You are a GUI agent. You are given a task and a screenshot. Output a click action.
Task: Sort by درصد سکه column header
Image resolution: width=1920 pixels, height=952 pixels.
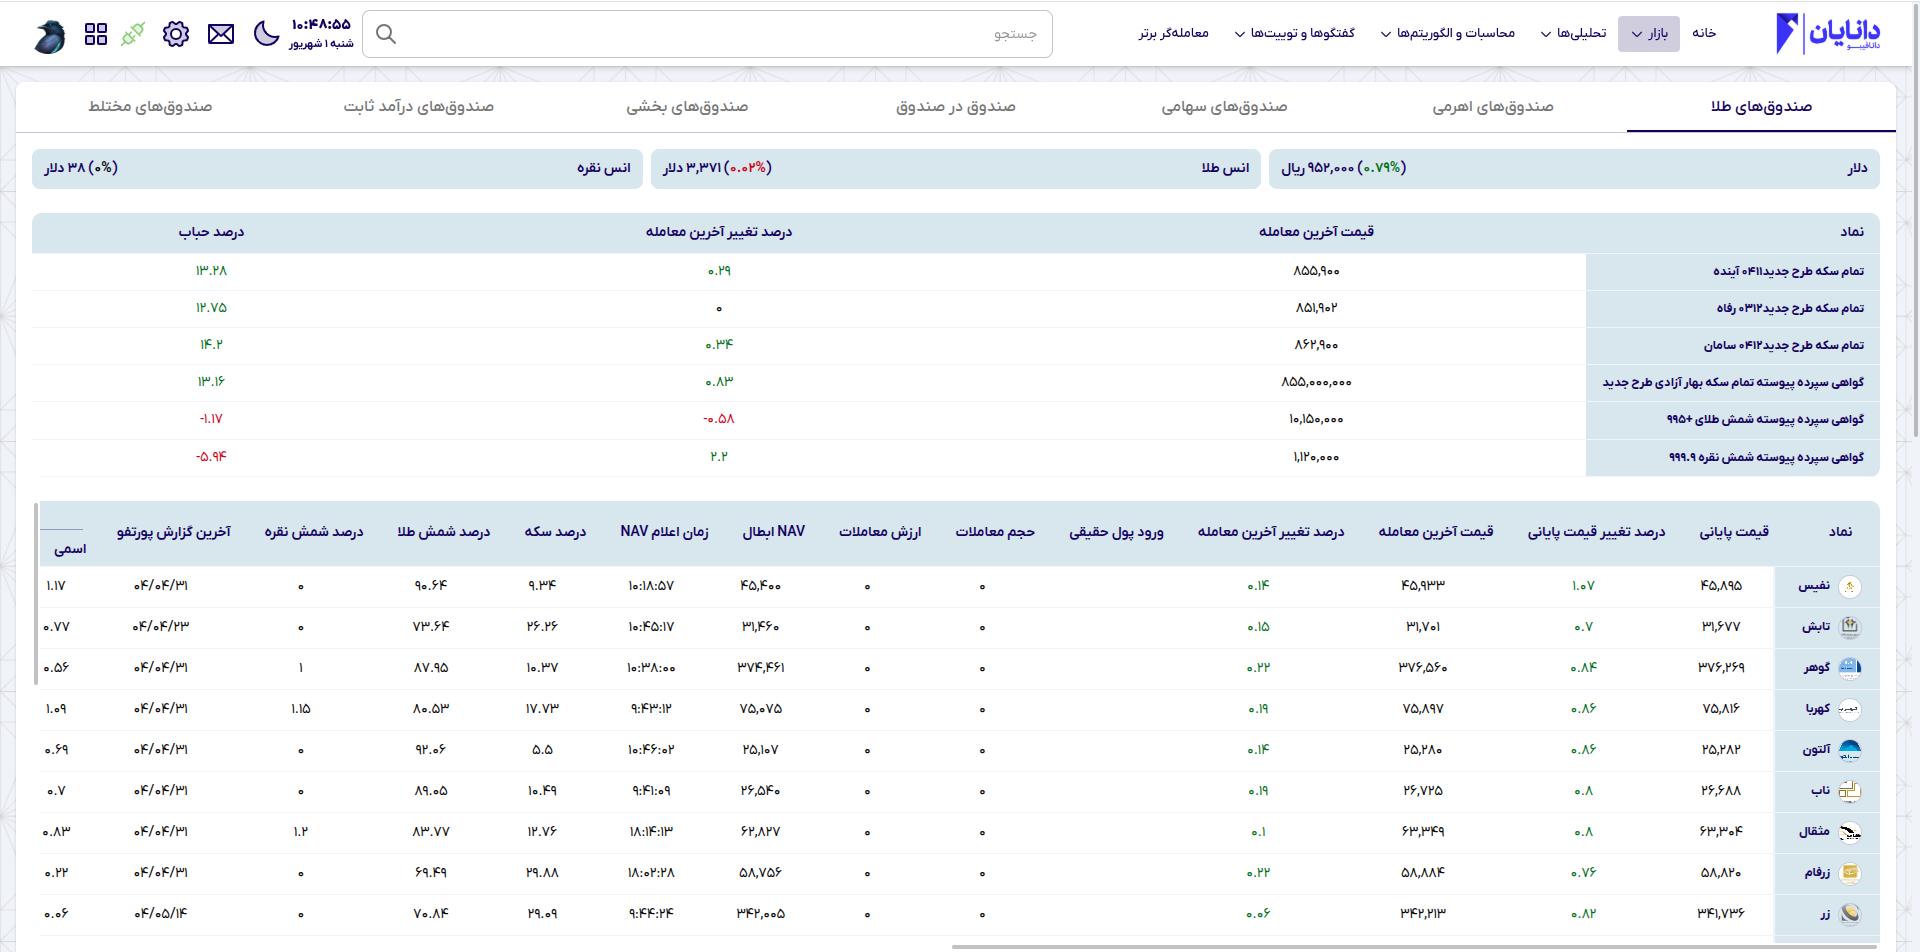tap(555, 532)
